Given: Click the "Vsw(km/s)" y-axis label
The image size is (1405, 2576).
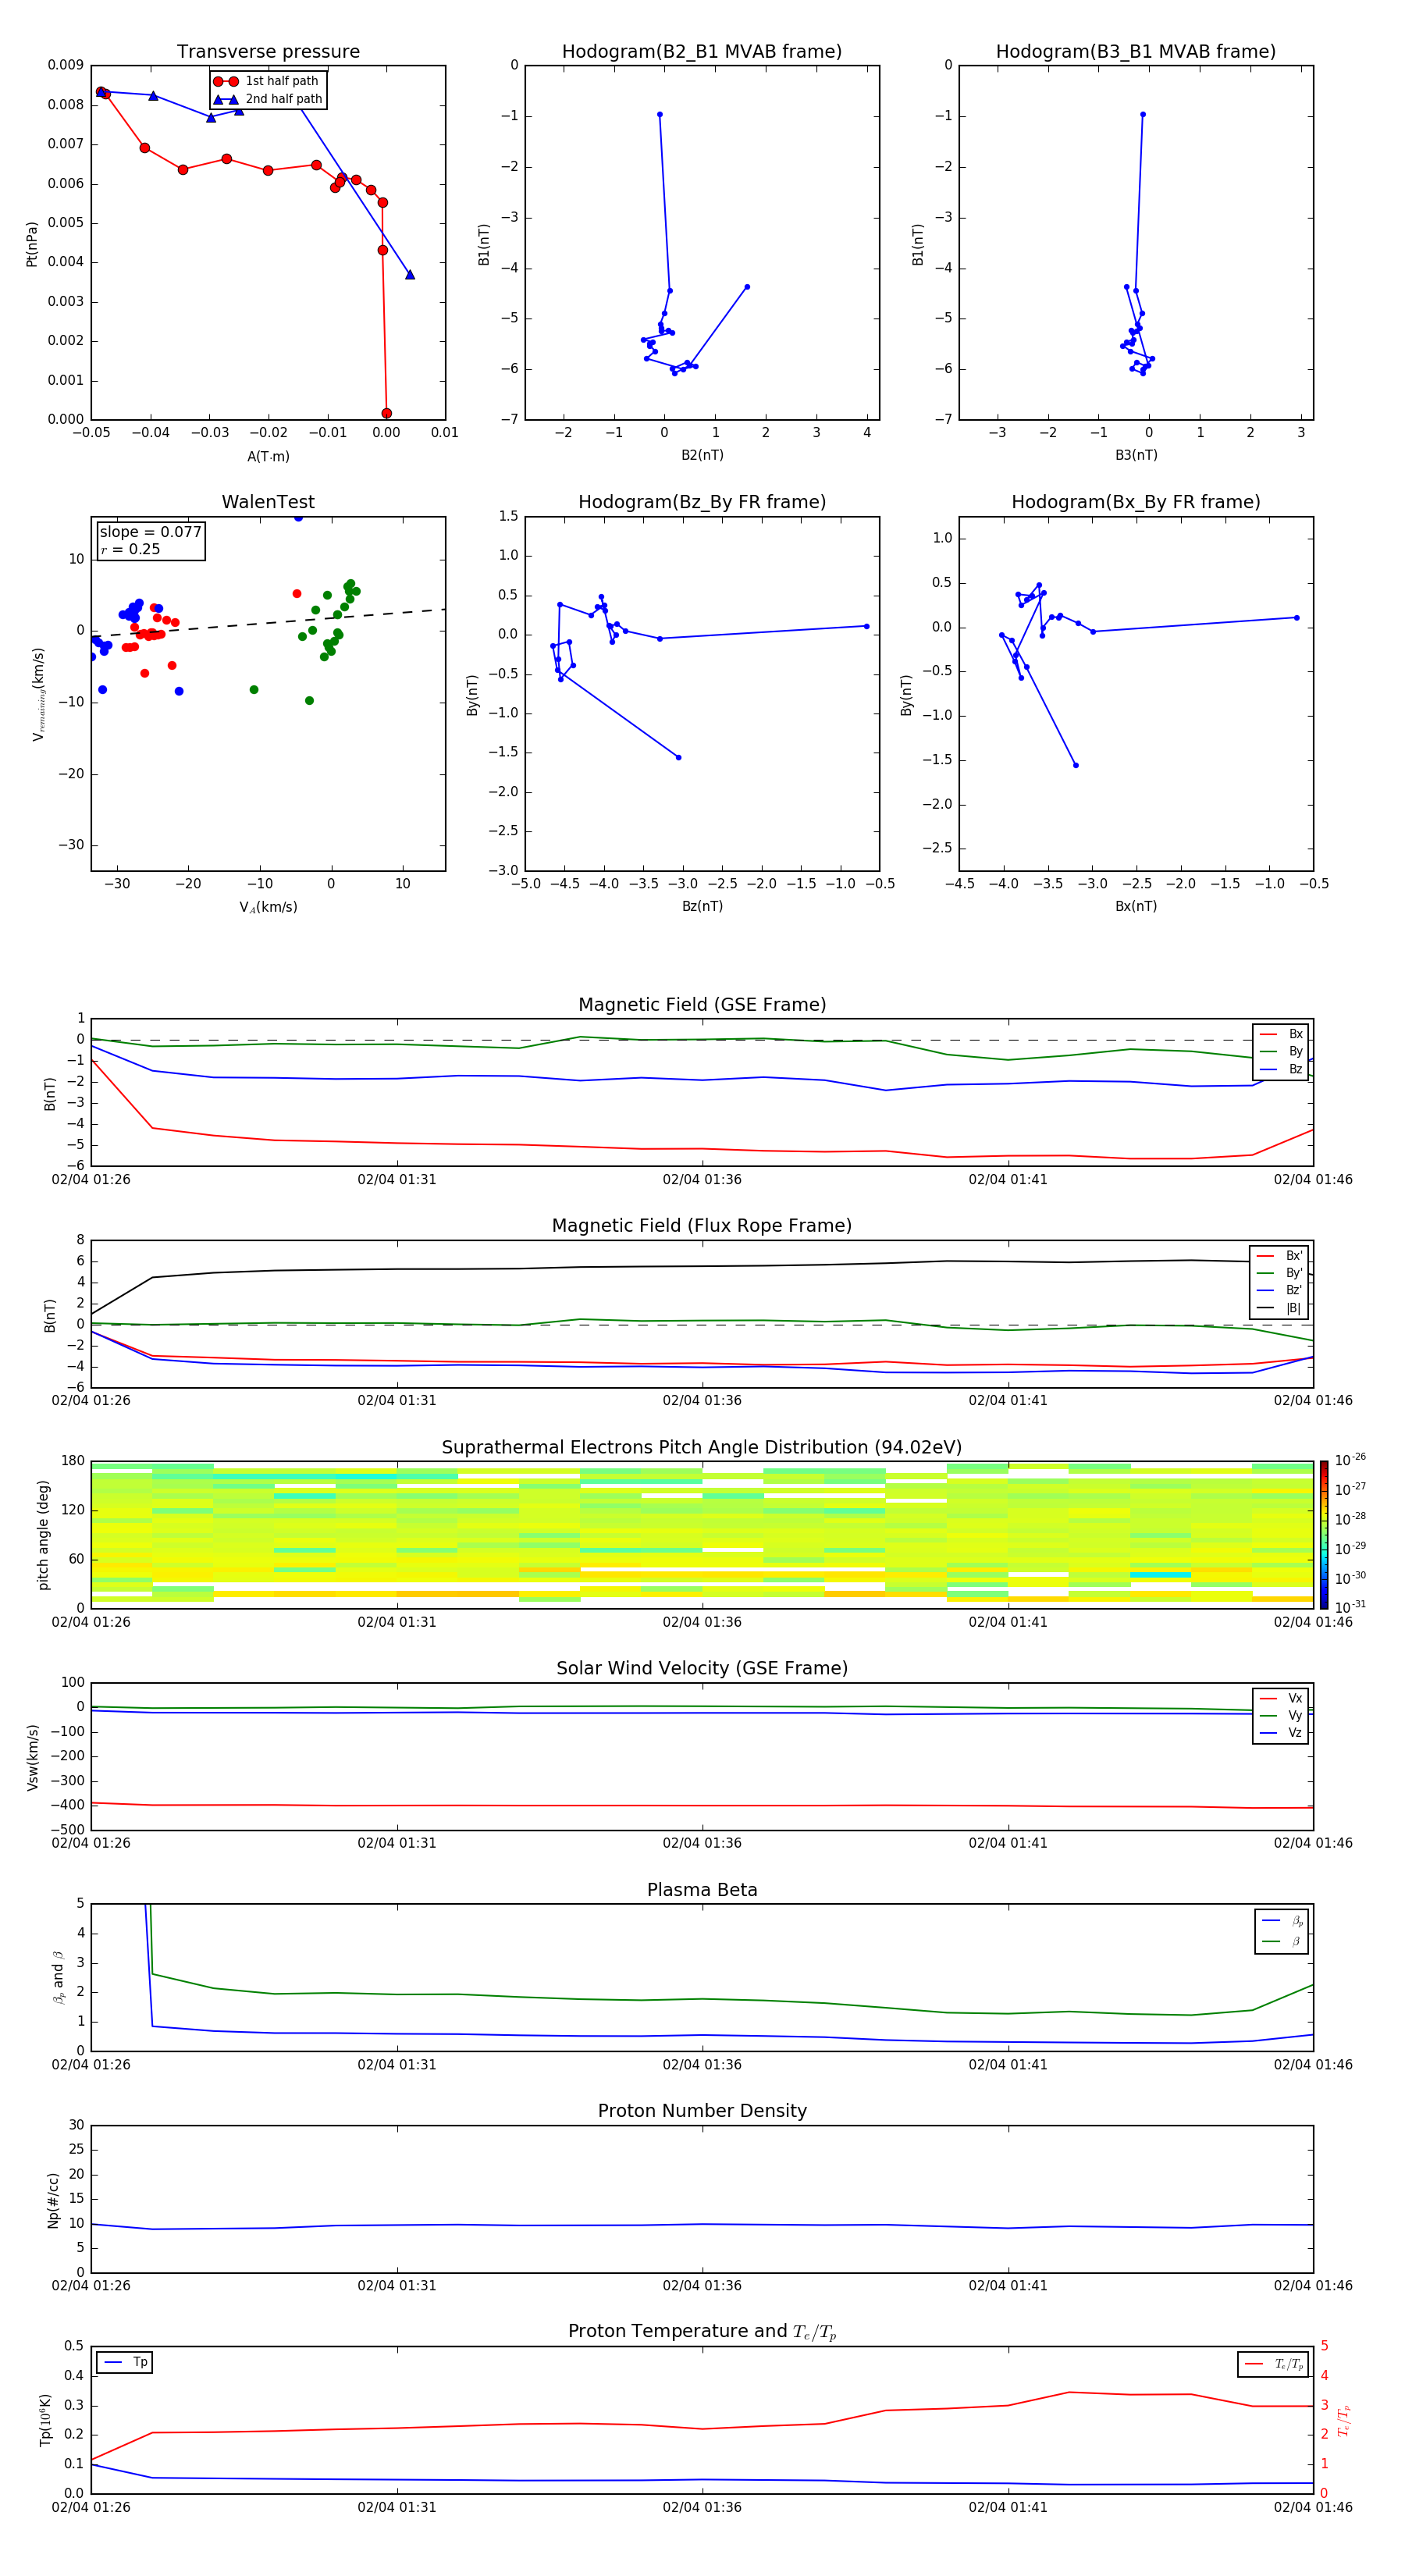Looking at the screenshot, I should pyautogui.click(x=33, y=1756).
